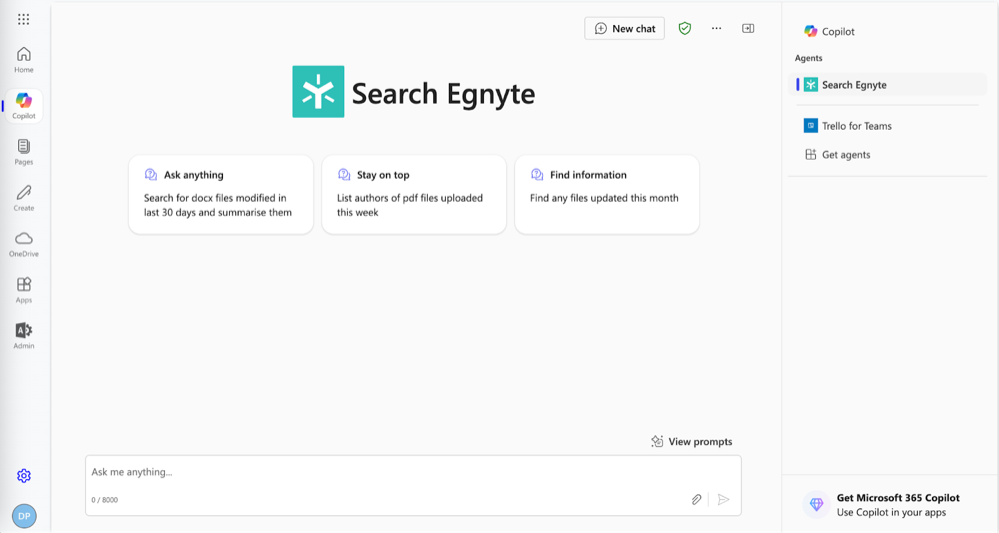This screenshot has width=999, height=533.
Task: Open the app launcher waffle grid
Action: [24, 19]
